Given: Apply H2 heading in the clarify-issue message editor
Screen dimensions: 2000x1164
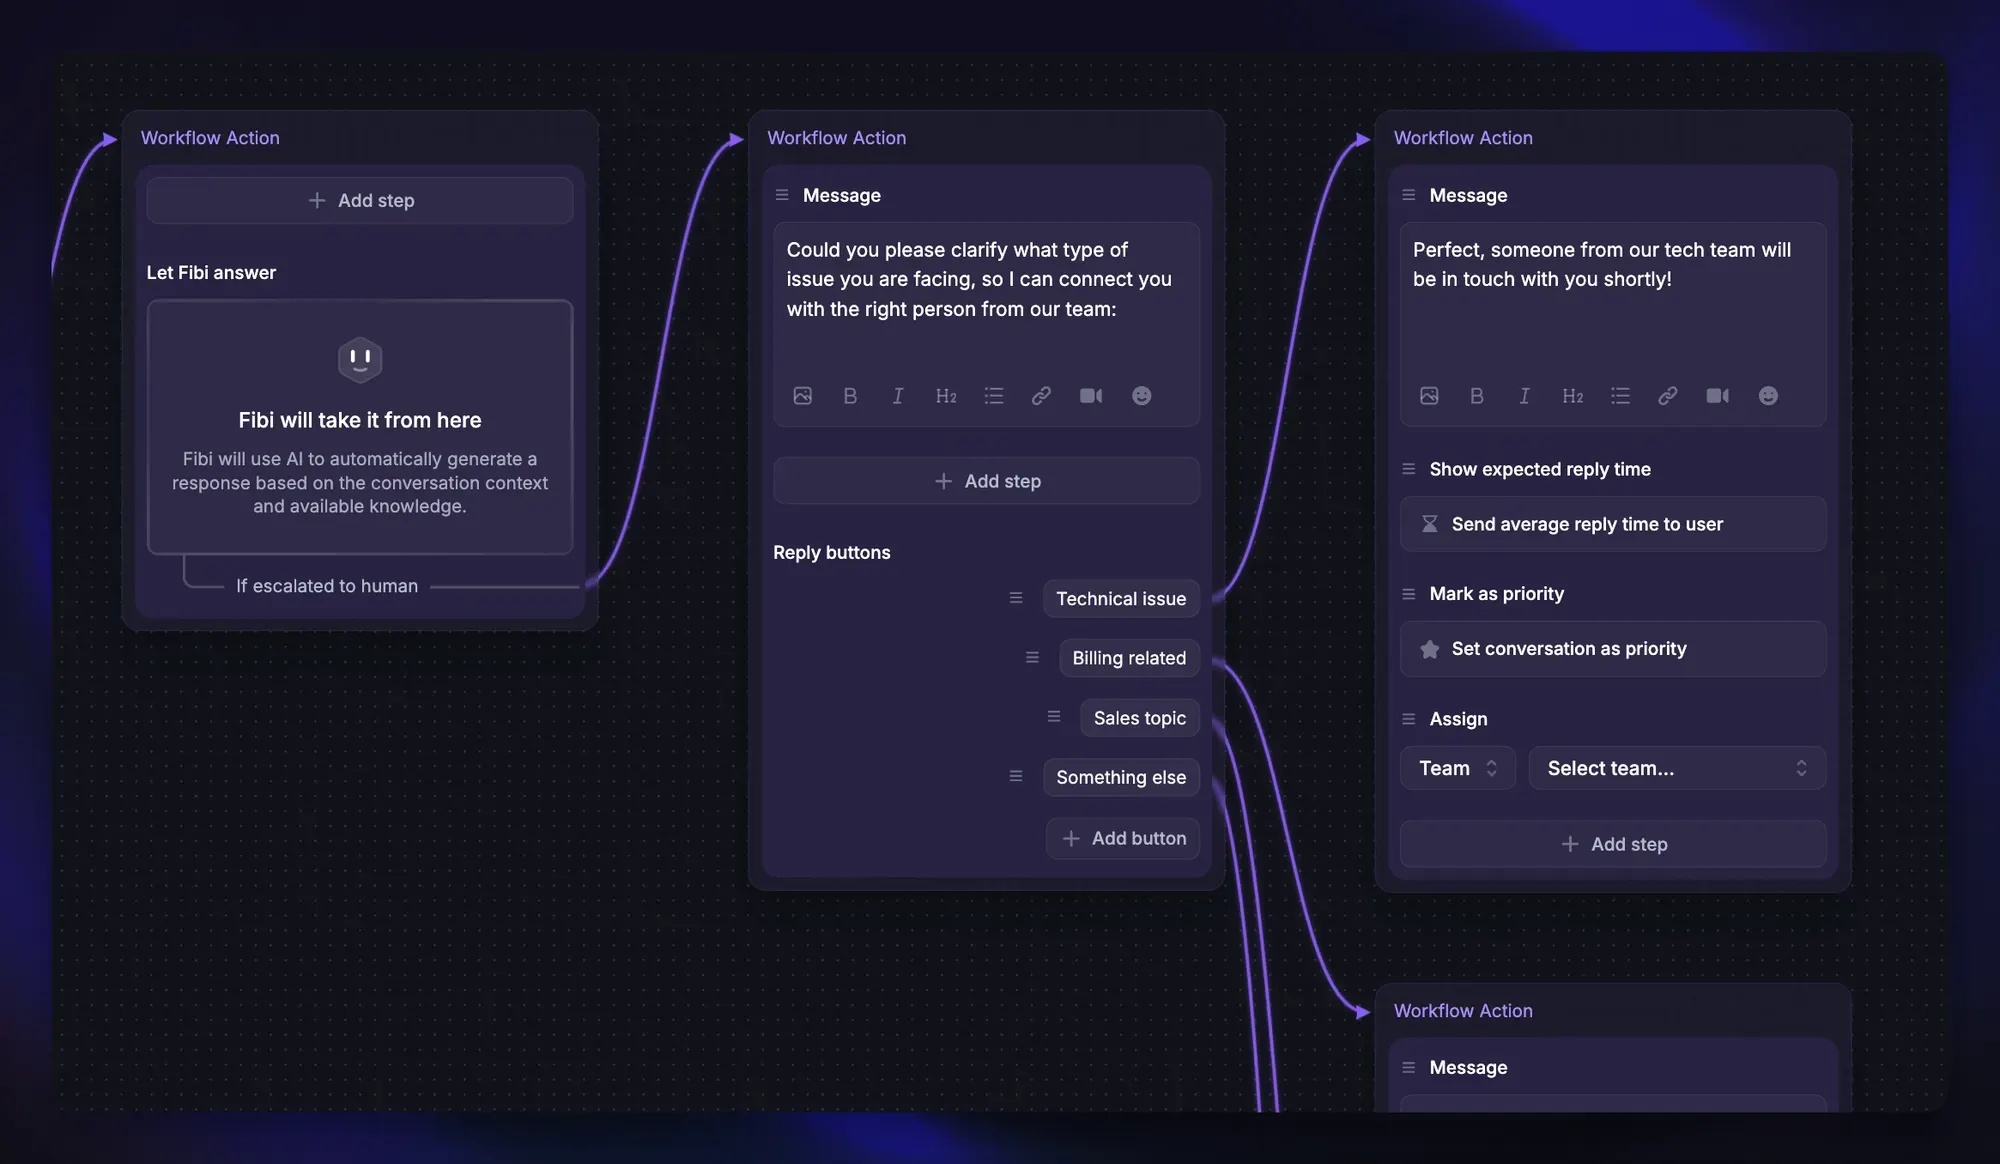Looking at the screenshot, I should tap(946, 396).
